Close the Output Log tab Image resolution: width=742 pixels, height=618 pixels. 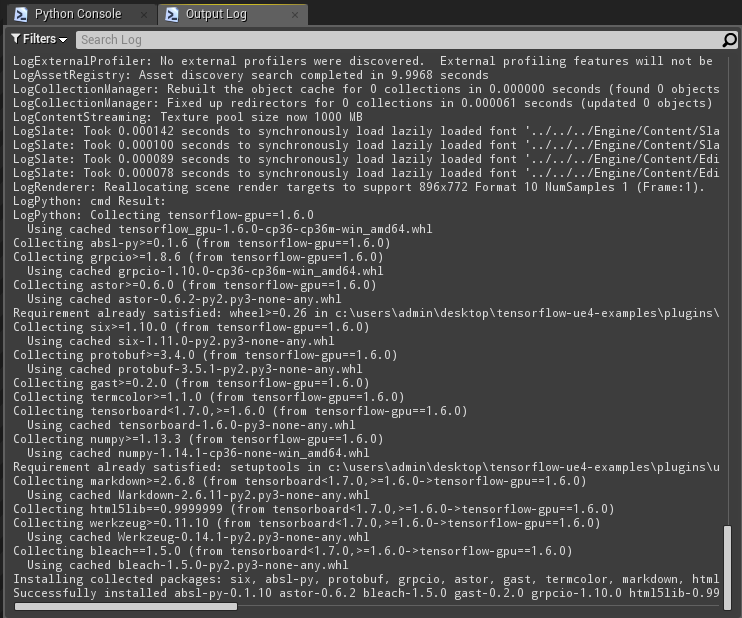tap(294, 15)
